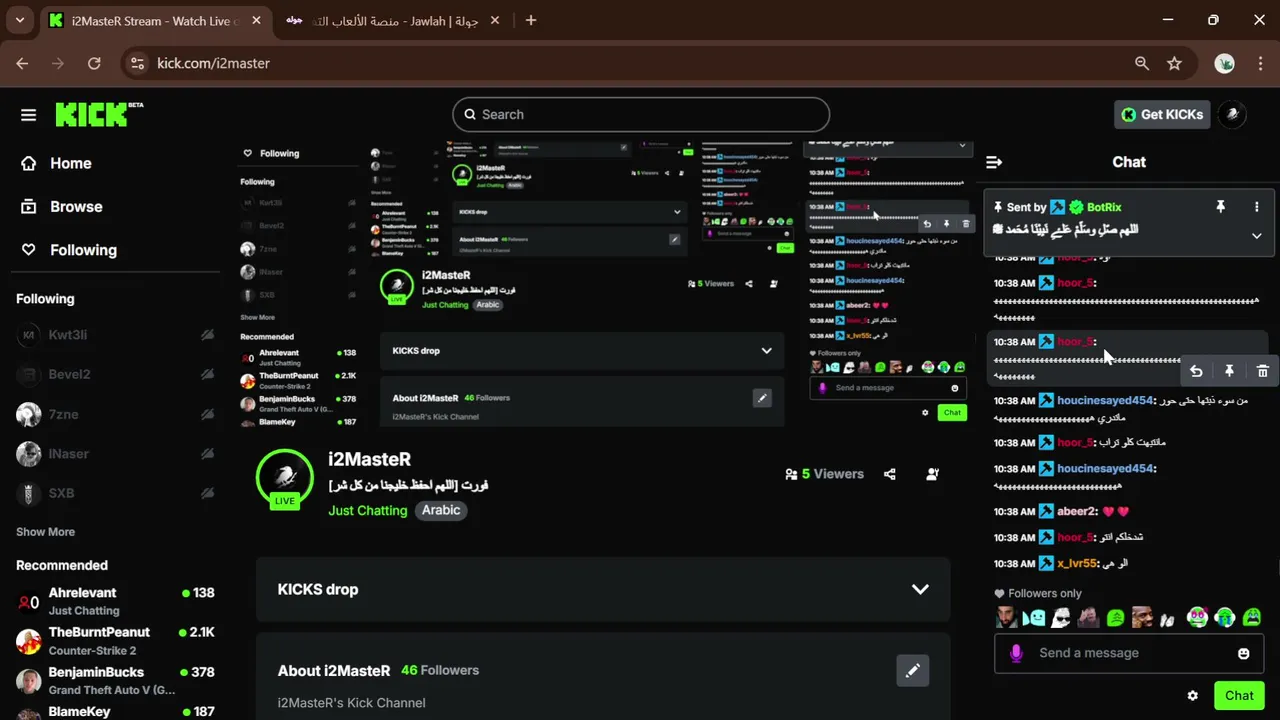Unpin the BotRix pinned message with the pin icon
Screen dimensions: 1280x720
point(1220,207)
